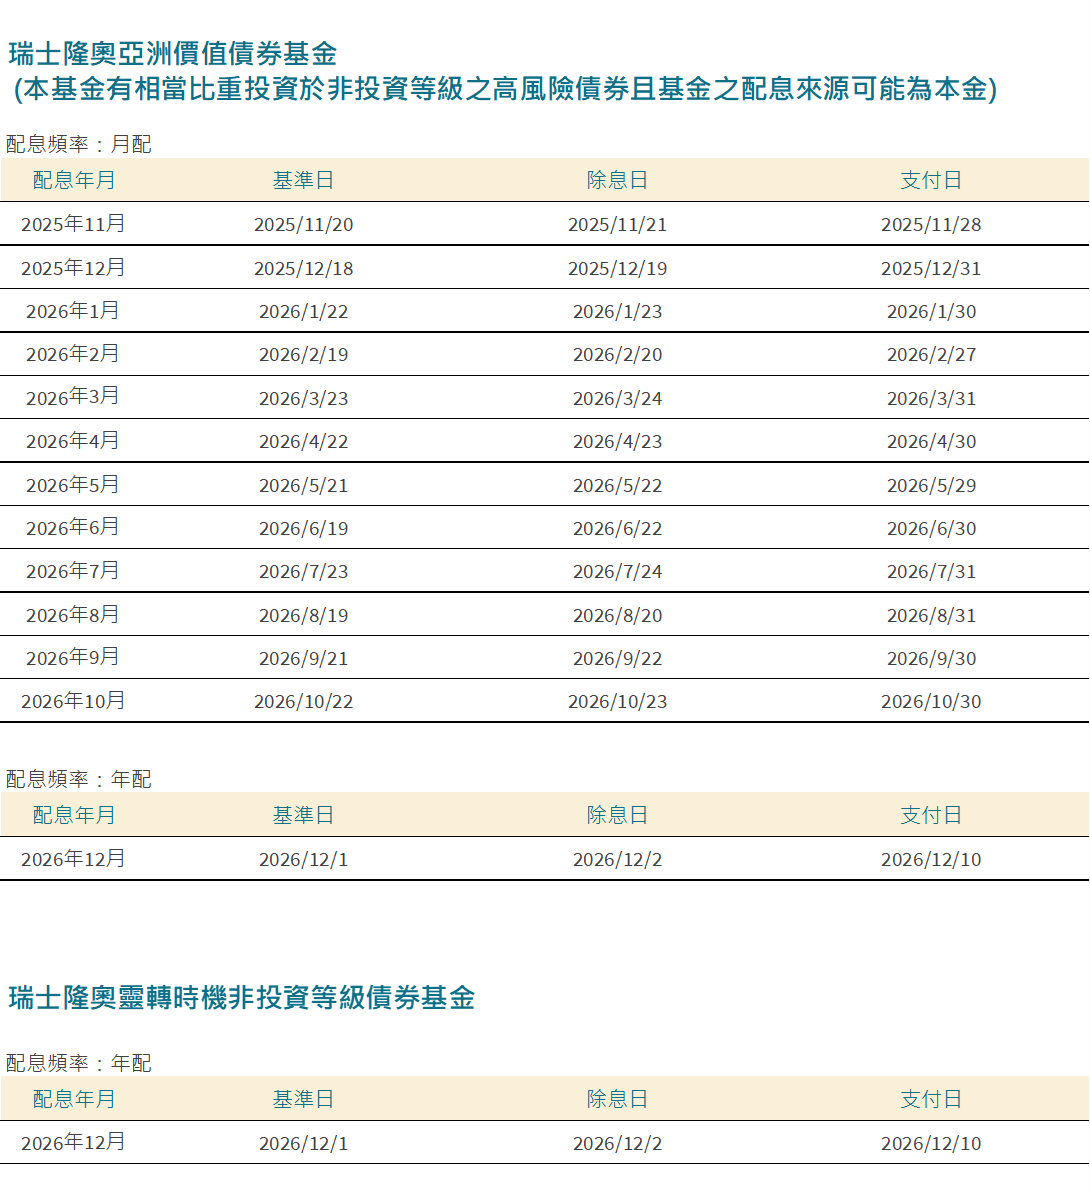Select the 2026/2/20 ex-dividend date cell

point(617,355)
